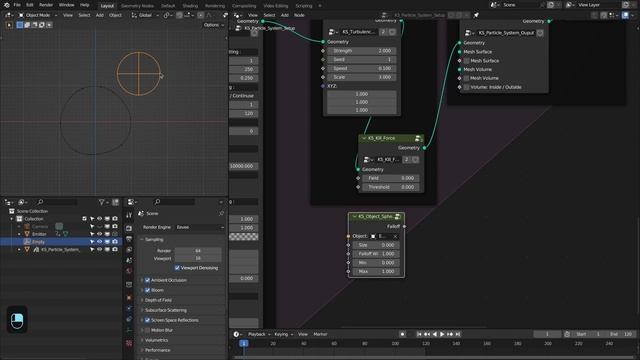The image size is (640, 360).
Task: Open the File menu
Action: (17, 5)
